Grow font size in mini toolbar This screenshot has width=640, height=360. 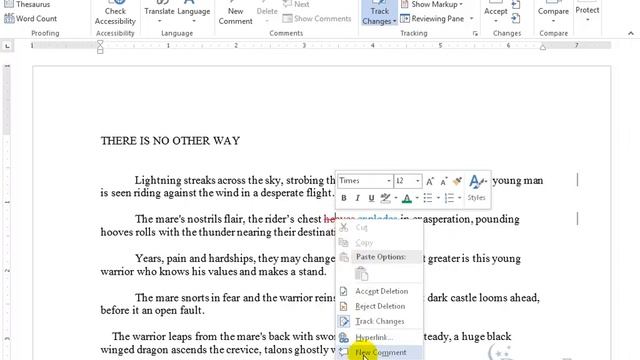pyautogui.click(x=430, y=181)
